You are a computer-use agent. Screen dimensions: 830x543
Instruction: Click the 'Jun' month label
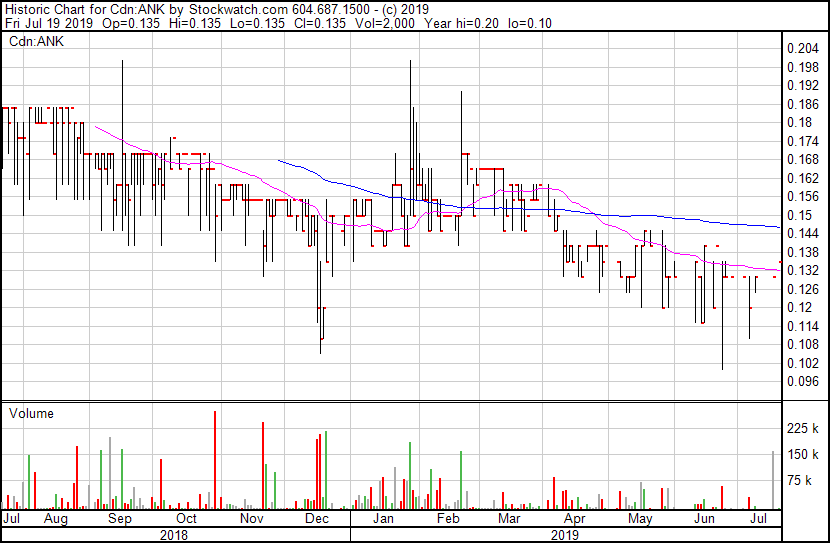click(705, 519)
